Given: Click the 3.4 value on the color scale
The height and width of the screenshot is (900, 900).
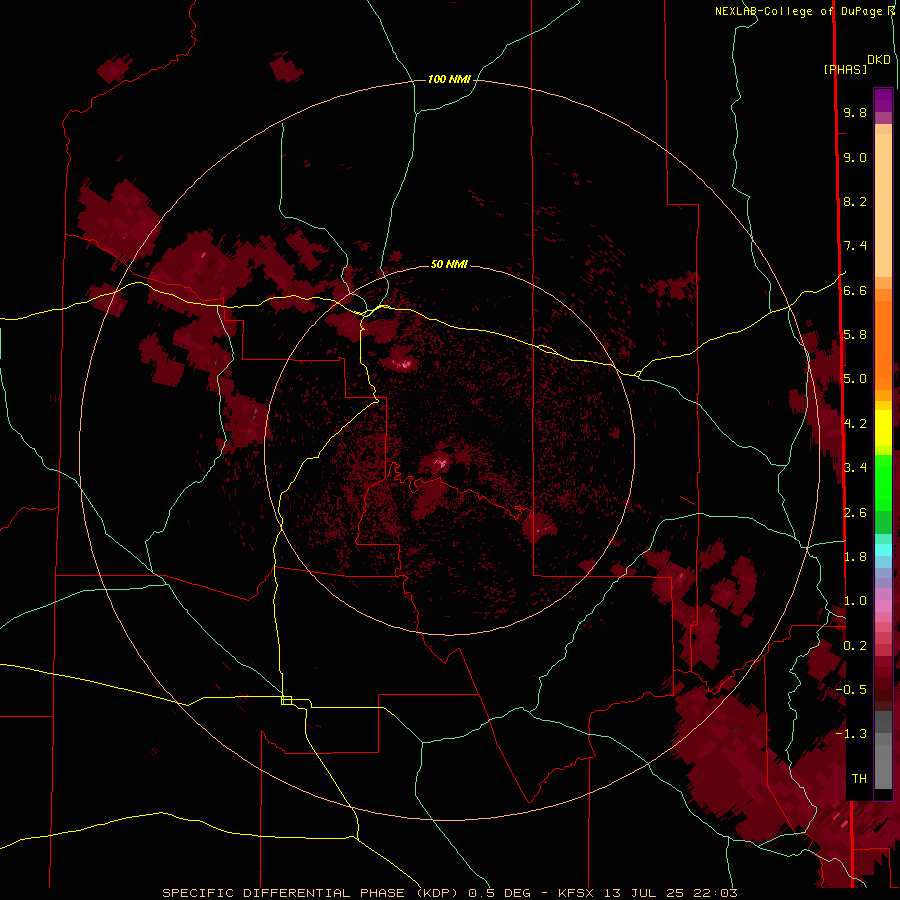Looking at the screenshot, I should pos(855,468).
